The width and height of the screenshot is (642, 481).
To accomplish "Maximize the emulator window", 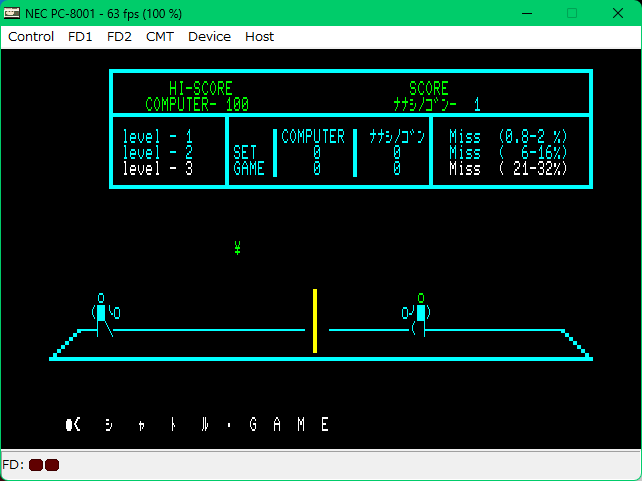I will pyautogui.click(x=572, y=13).
